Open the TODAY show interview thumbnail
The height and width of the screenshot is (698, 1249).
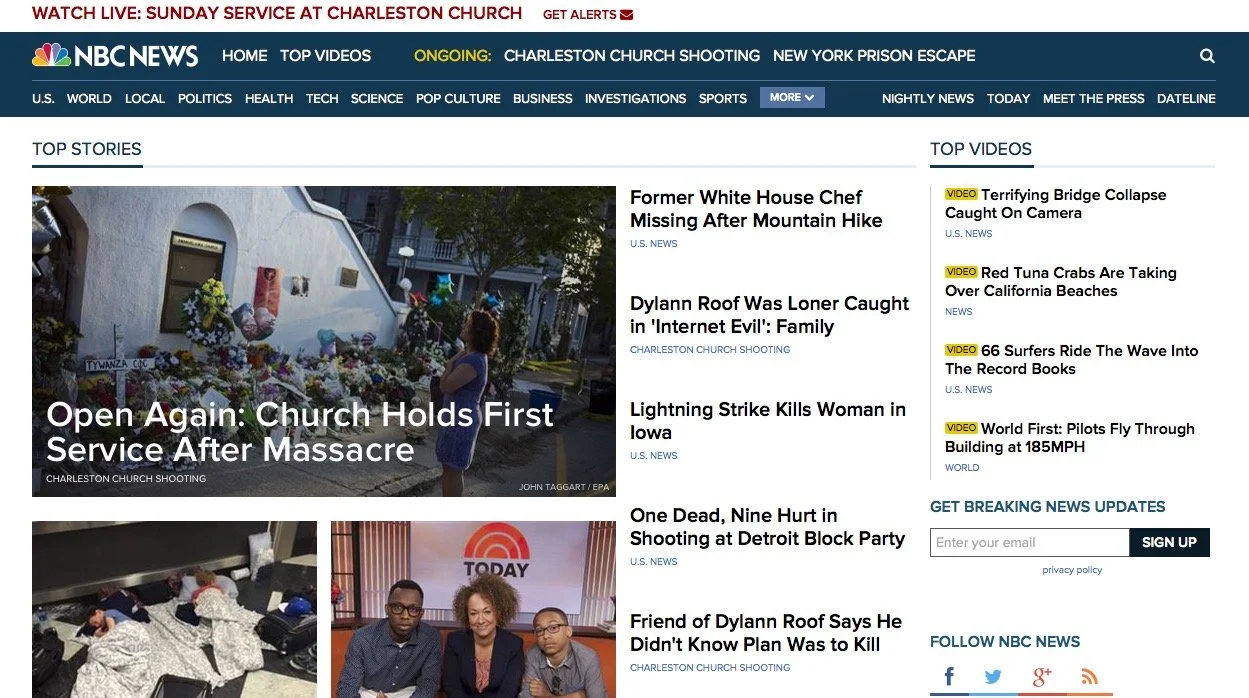[473, 609]
